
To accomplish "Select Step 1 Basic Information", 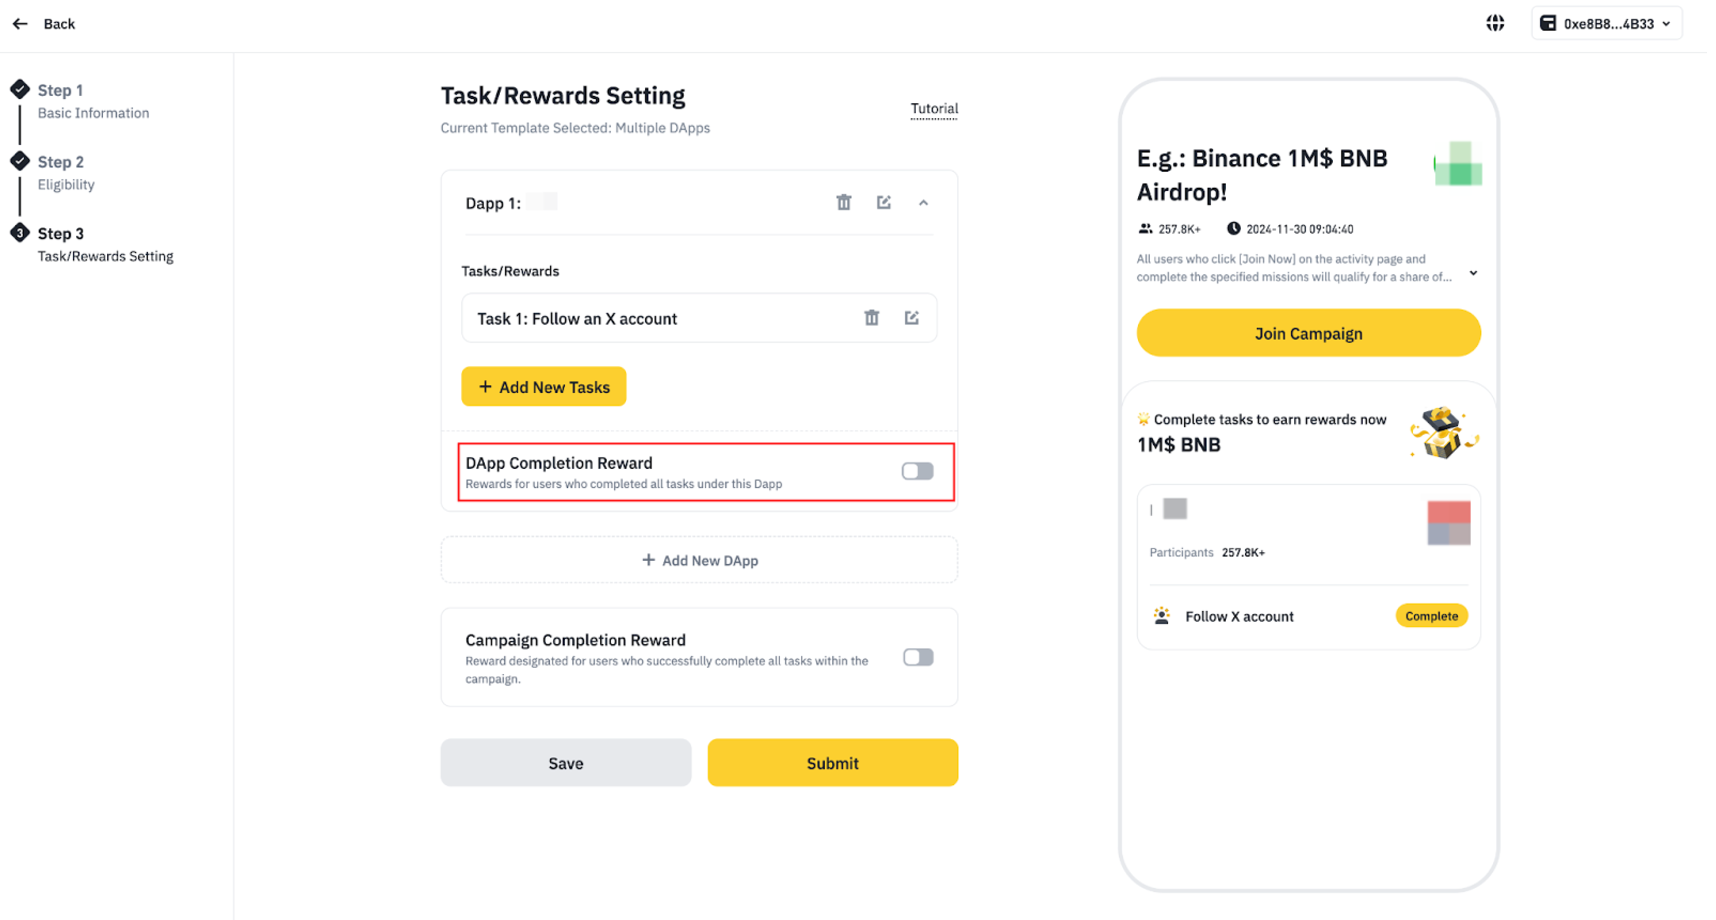I will [x=93, y=101].
